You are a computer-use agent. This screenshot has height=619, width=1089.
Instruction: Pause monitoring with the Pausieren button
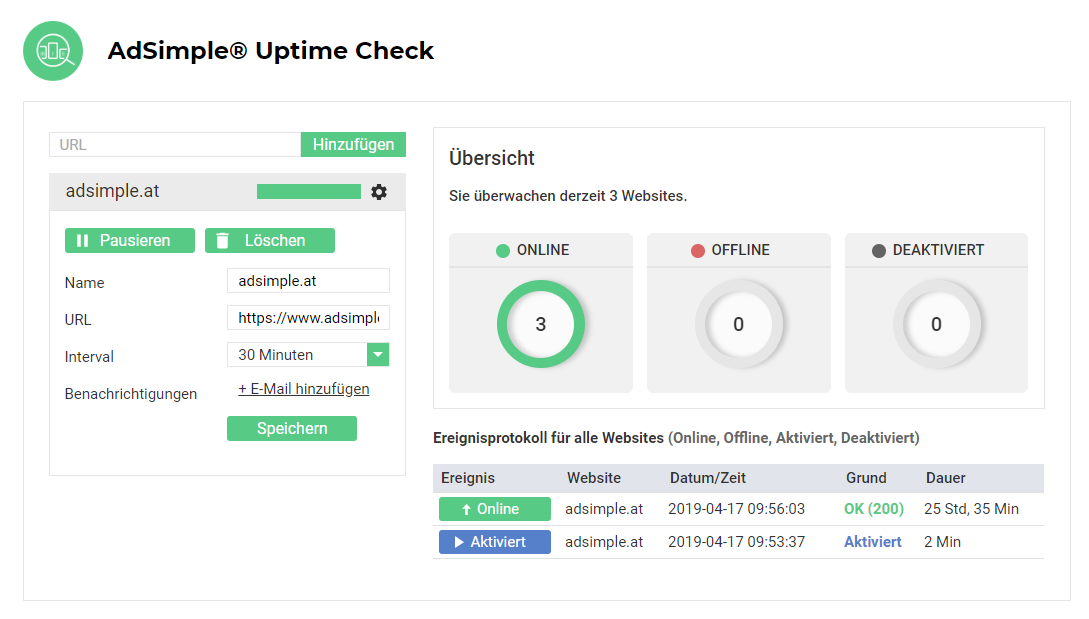pyautogui.click(x=129, y=241)
